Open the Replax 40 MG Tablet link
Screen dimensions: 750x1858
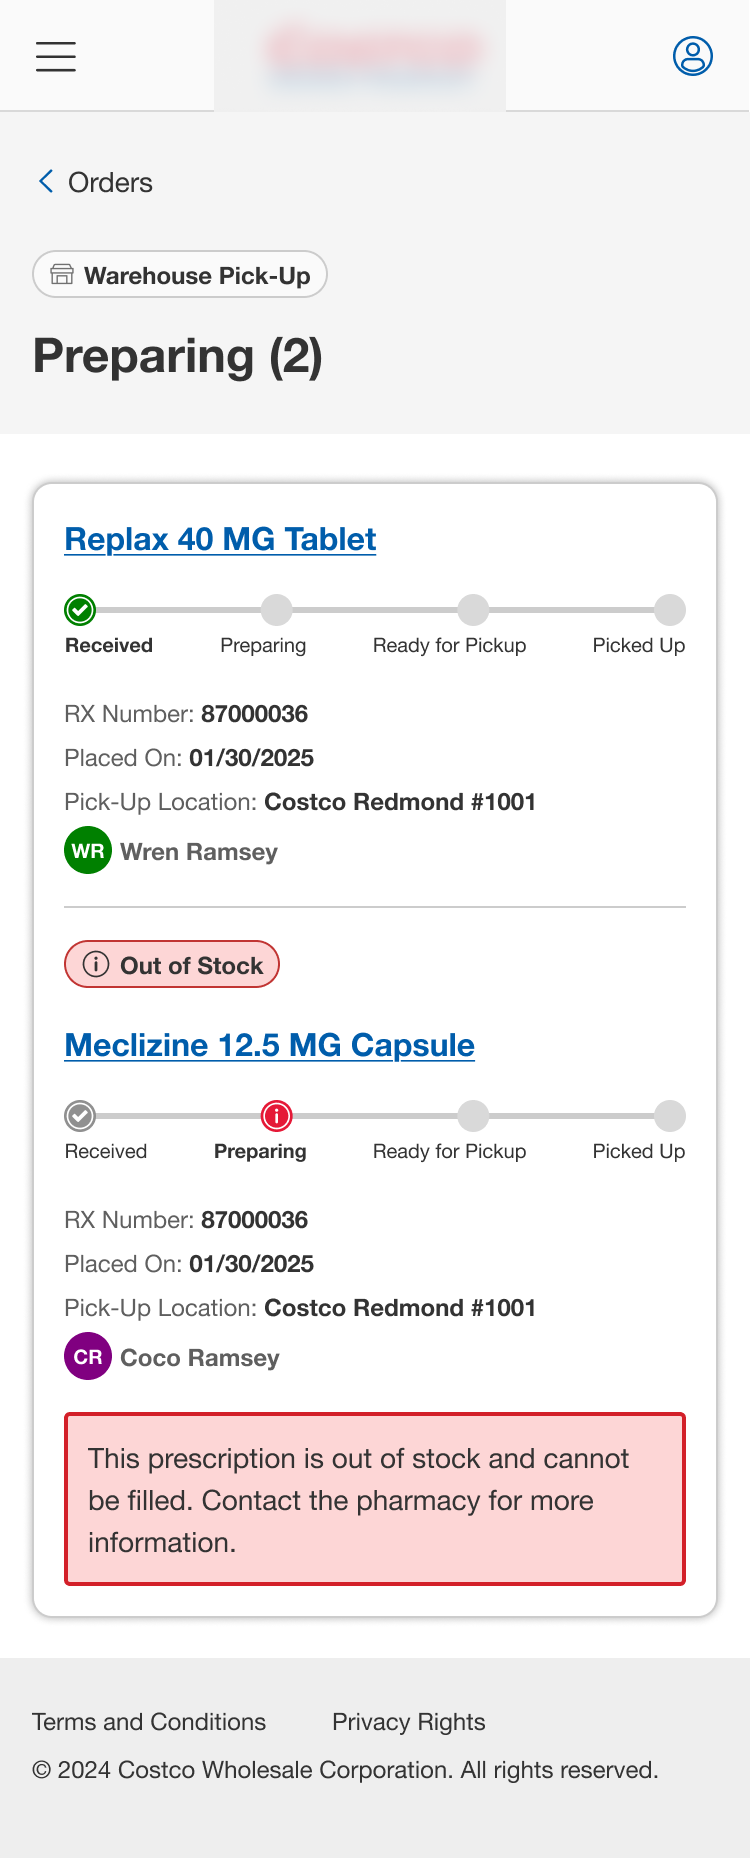click(x=220, y=539)
